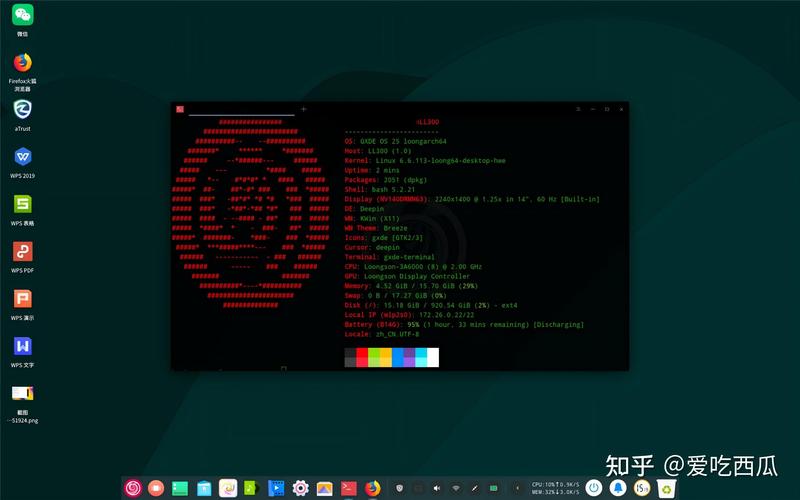Open the WPS 文字 writer icon
This screenshot has height=500, width=800.
(22, 352)
